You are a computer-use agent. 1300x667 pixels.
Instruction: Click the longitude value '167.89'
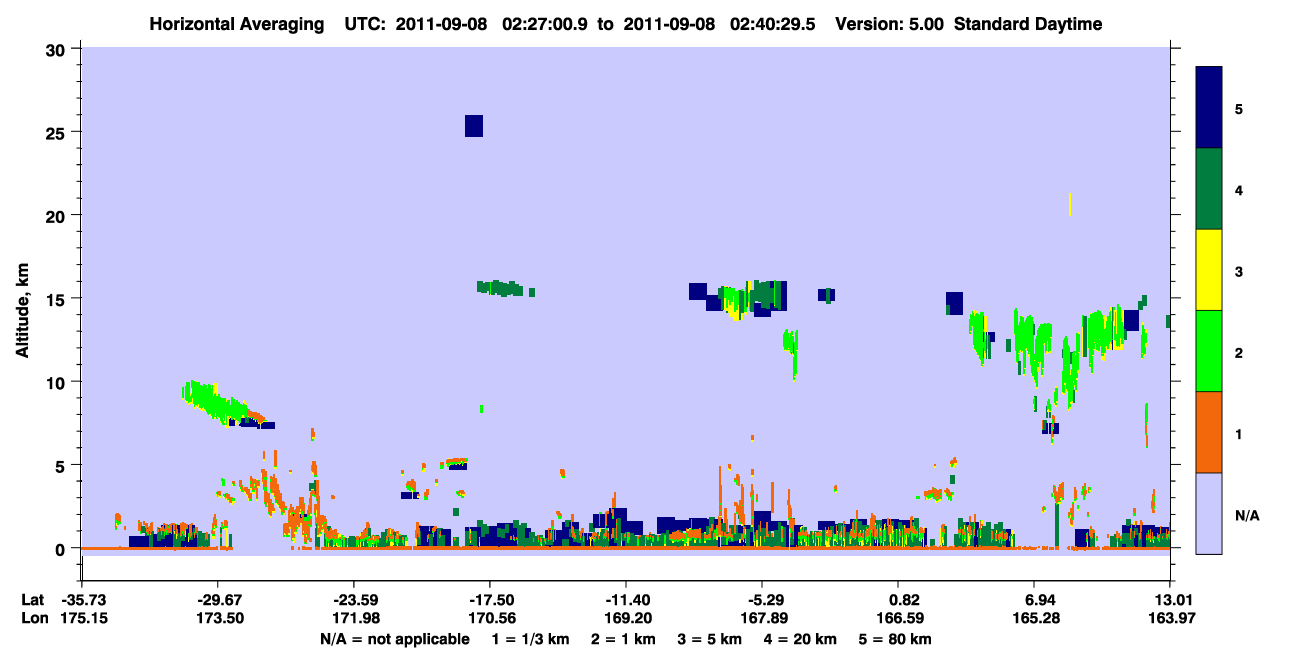tap(762, 618)
